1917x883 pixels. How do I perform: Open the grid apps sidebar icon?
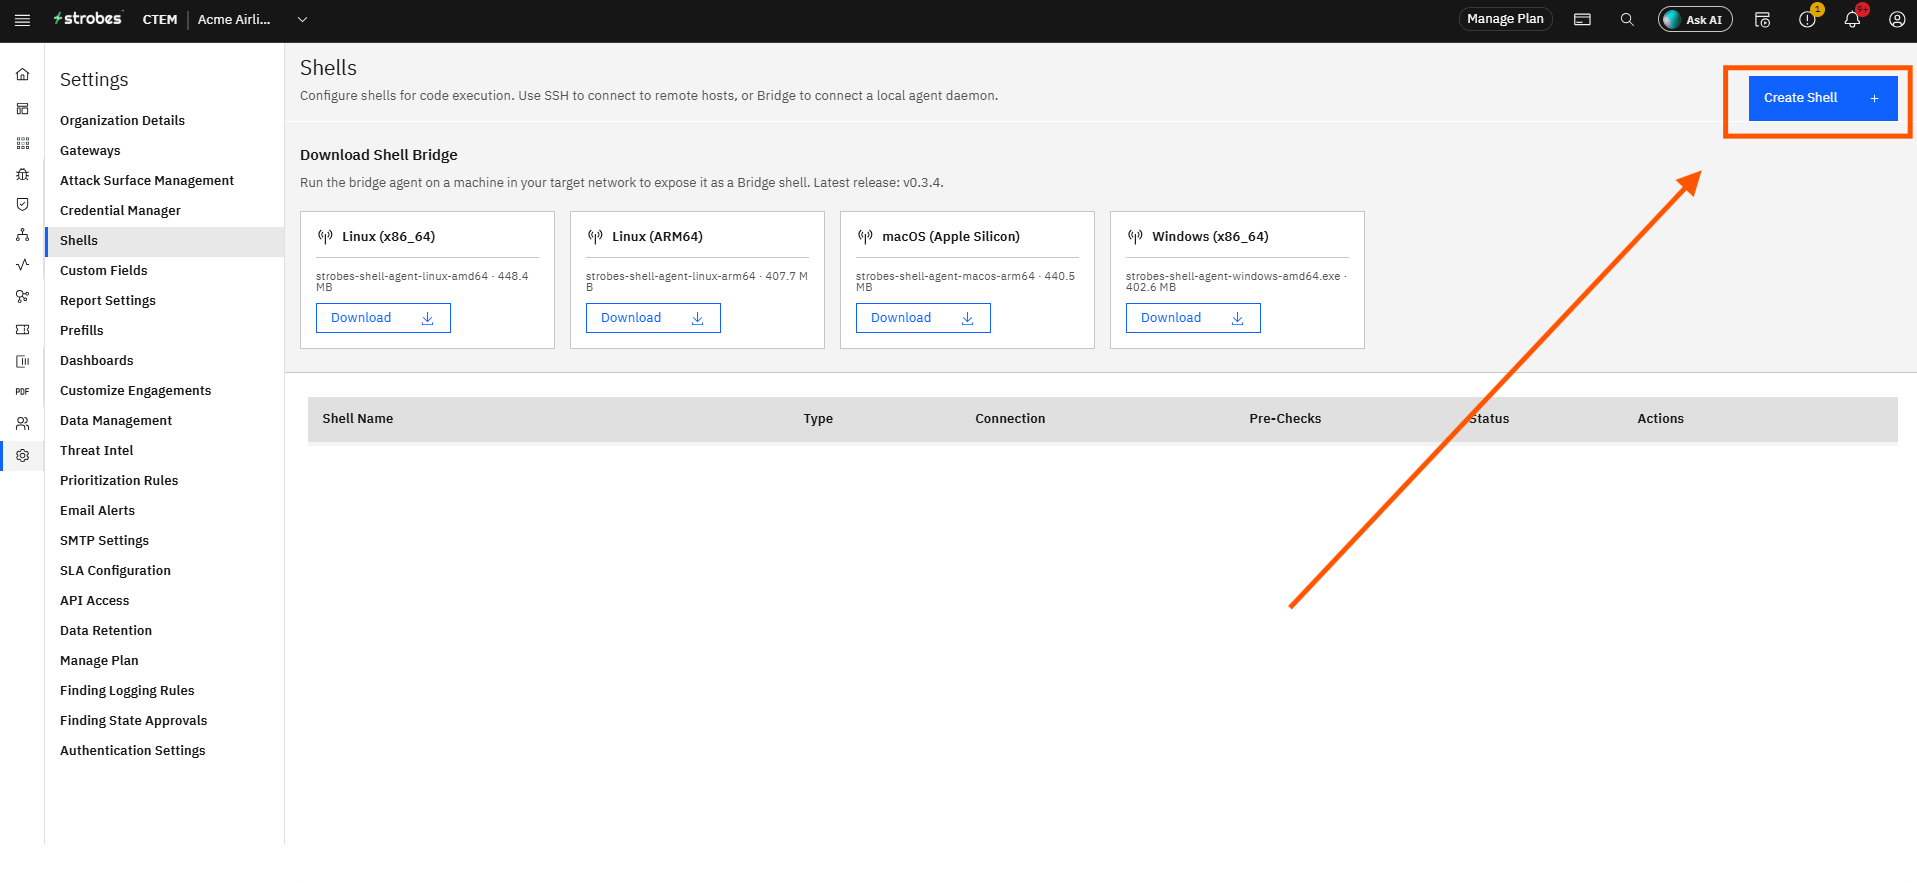pos(22,143)
